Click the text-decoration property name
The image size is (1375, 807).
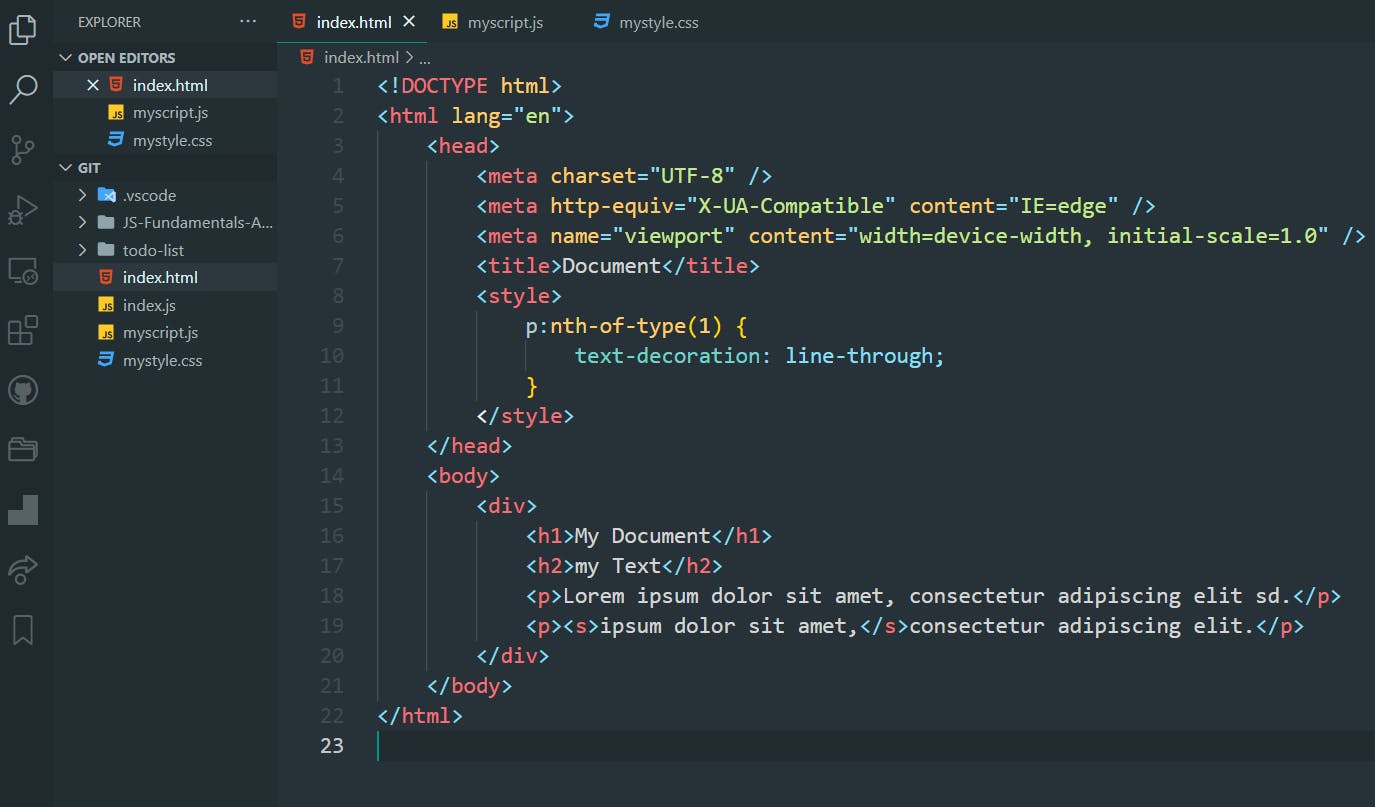667,356
